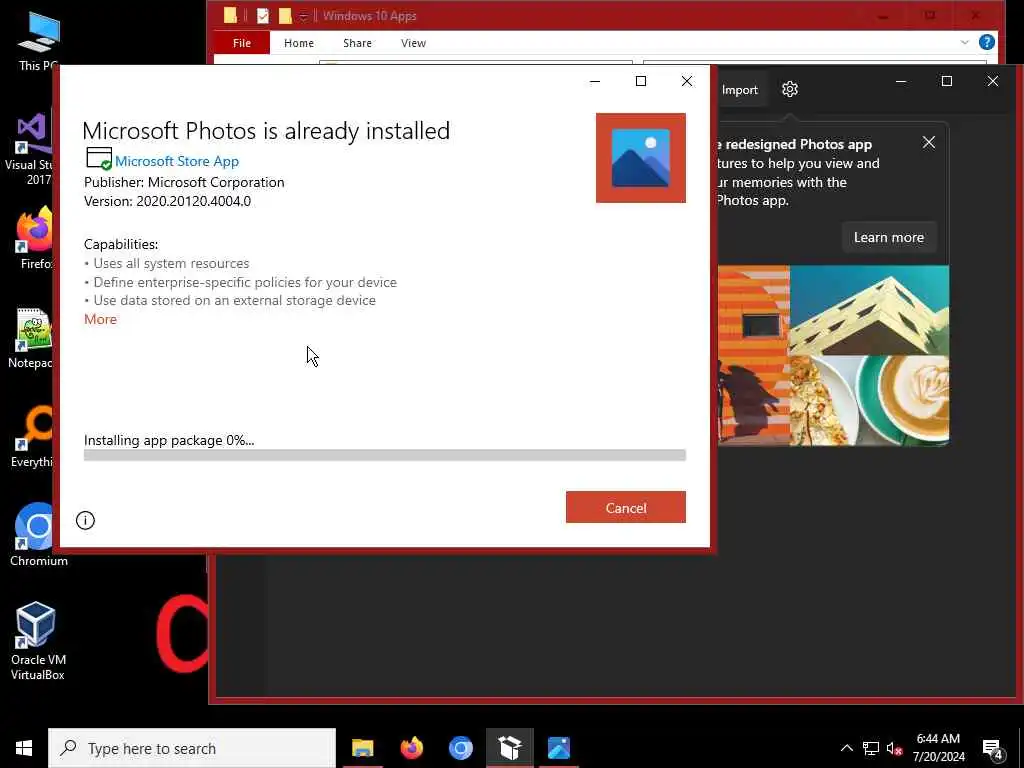The image size is (1024, 768).
Task: Click "Use data stored on an external storage device"
Action: (x=234, y=300)
